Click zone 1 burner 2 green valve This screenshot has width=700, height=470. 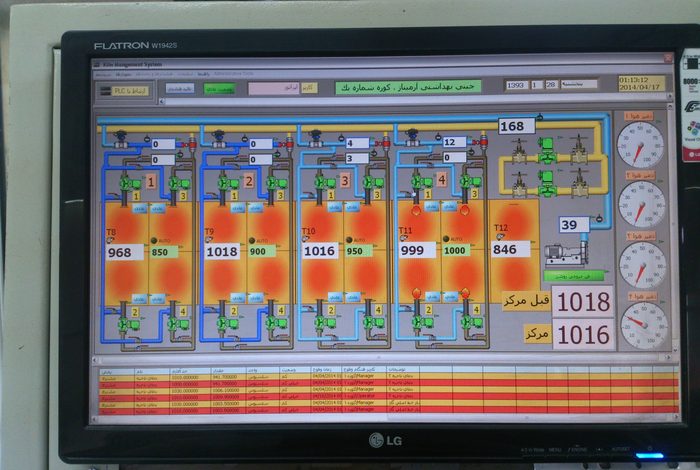click(129, 324)
